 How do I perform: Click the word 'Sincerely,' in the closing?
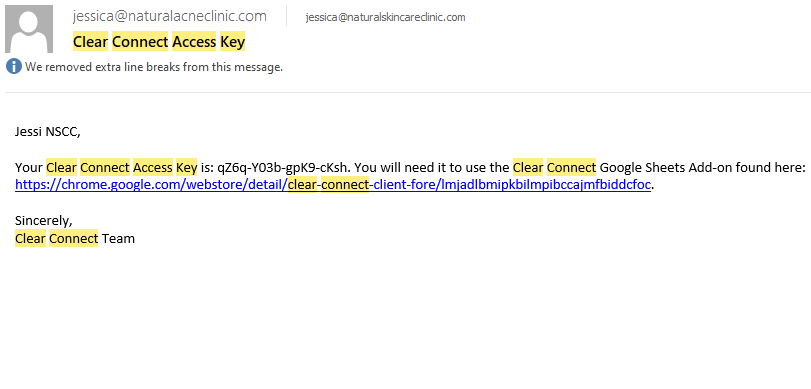(44, 221)
